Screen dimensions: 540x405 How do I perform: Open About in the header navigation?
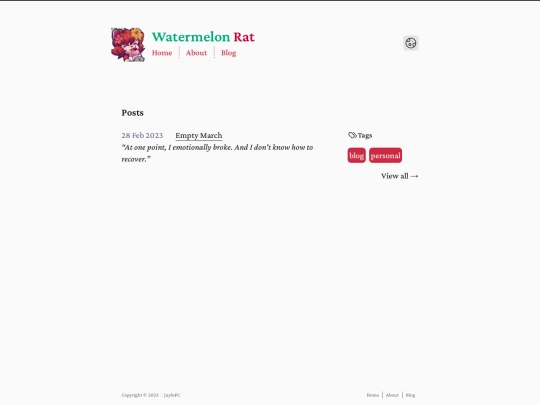point(196,53)
